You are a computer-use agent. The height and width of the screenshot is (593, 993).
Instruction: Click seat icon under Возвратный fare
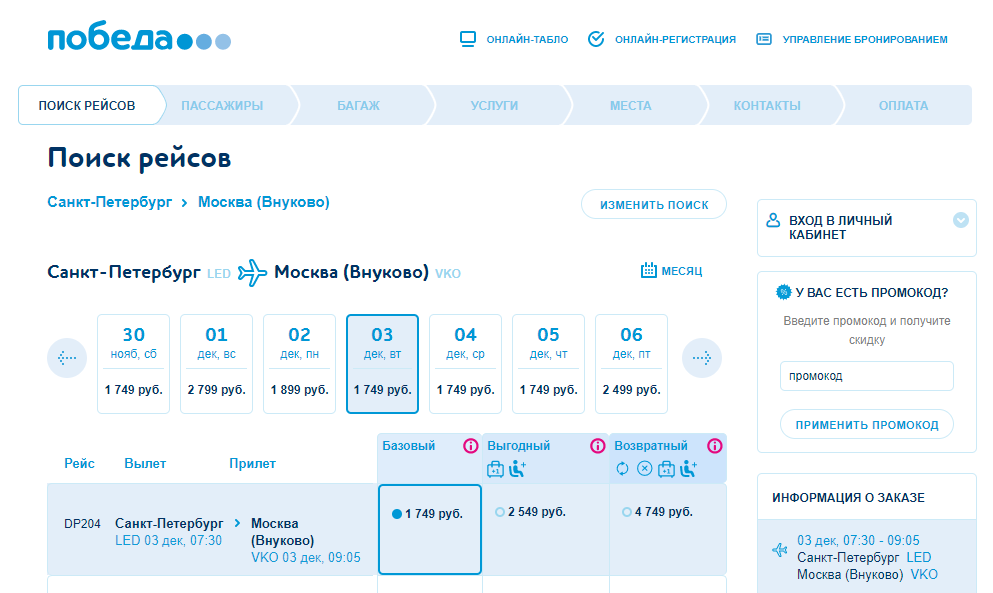(688, 469)
